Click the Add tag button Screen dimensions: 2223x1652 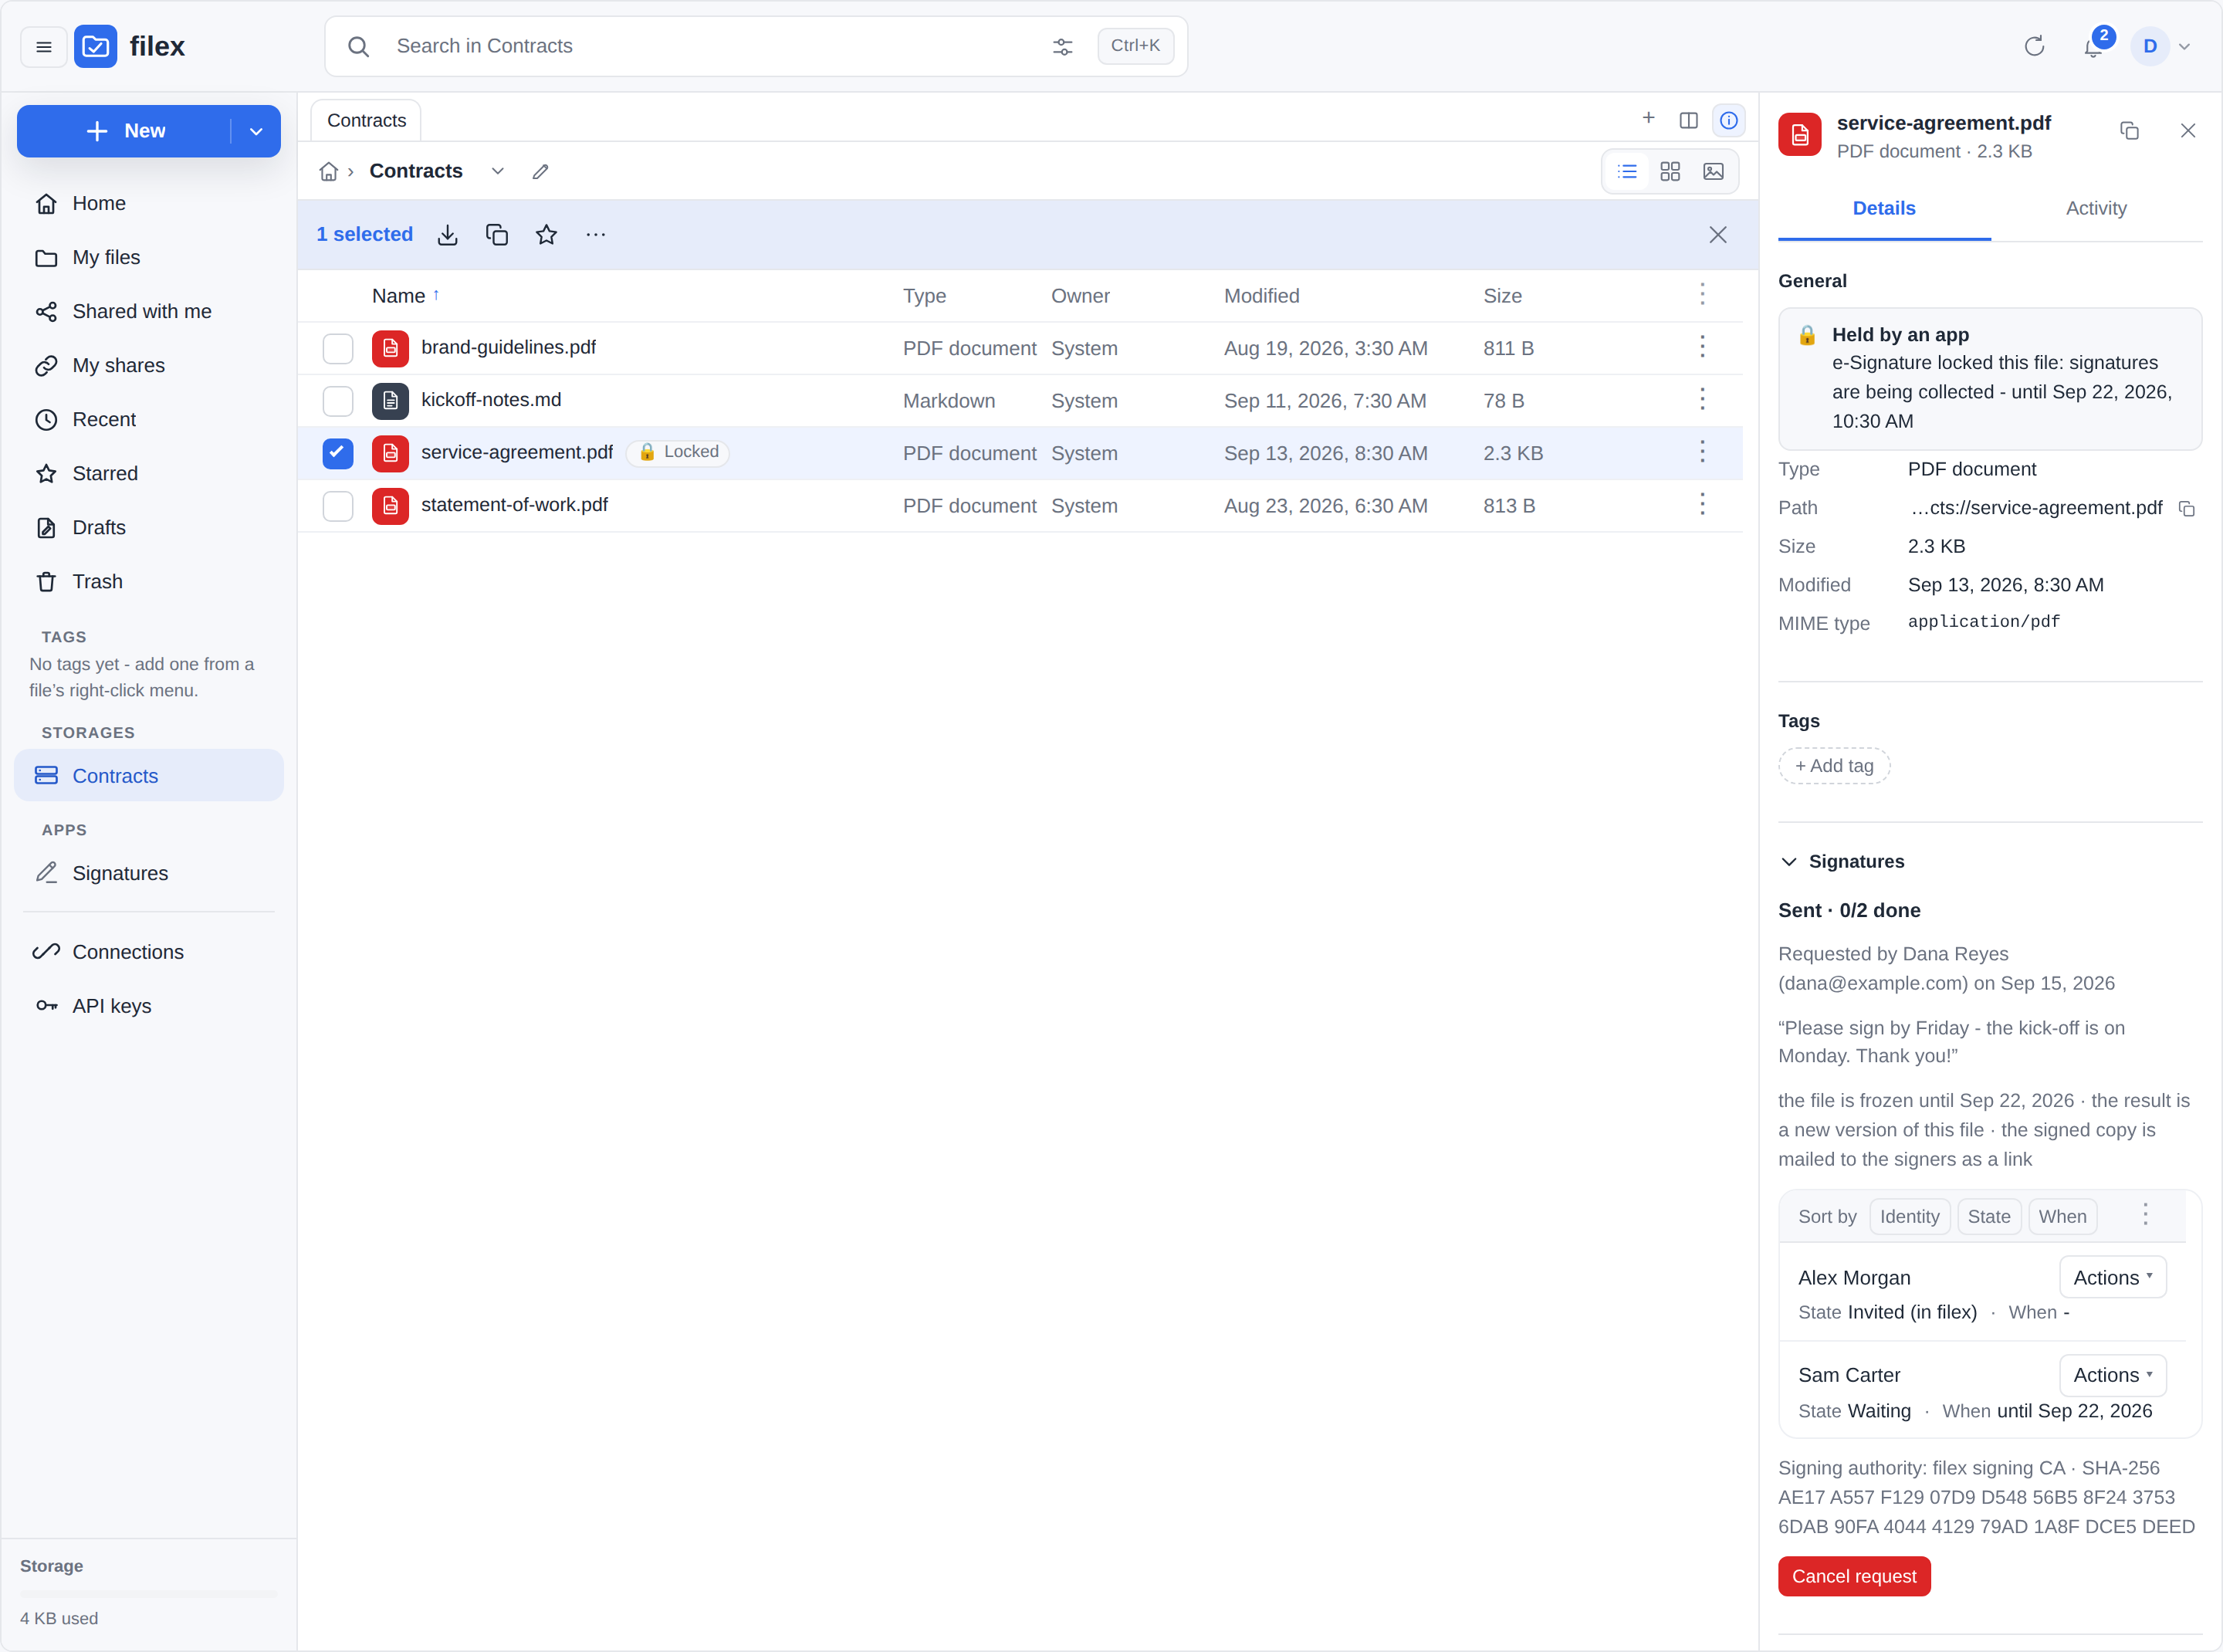click(1834, 765)
